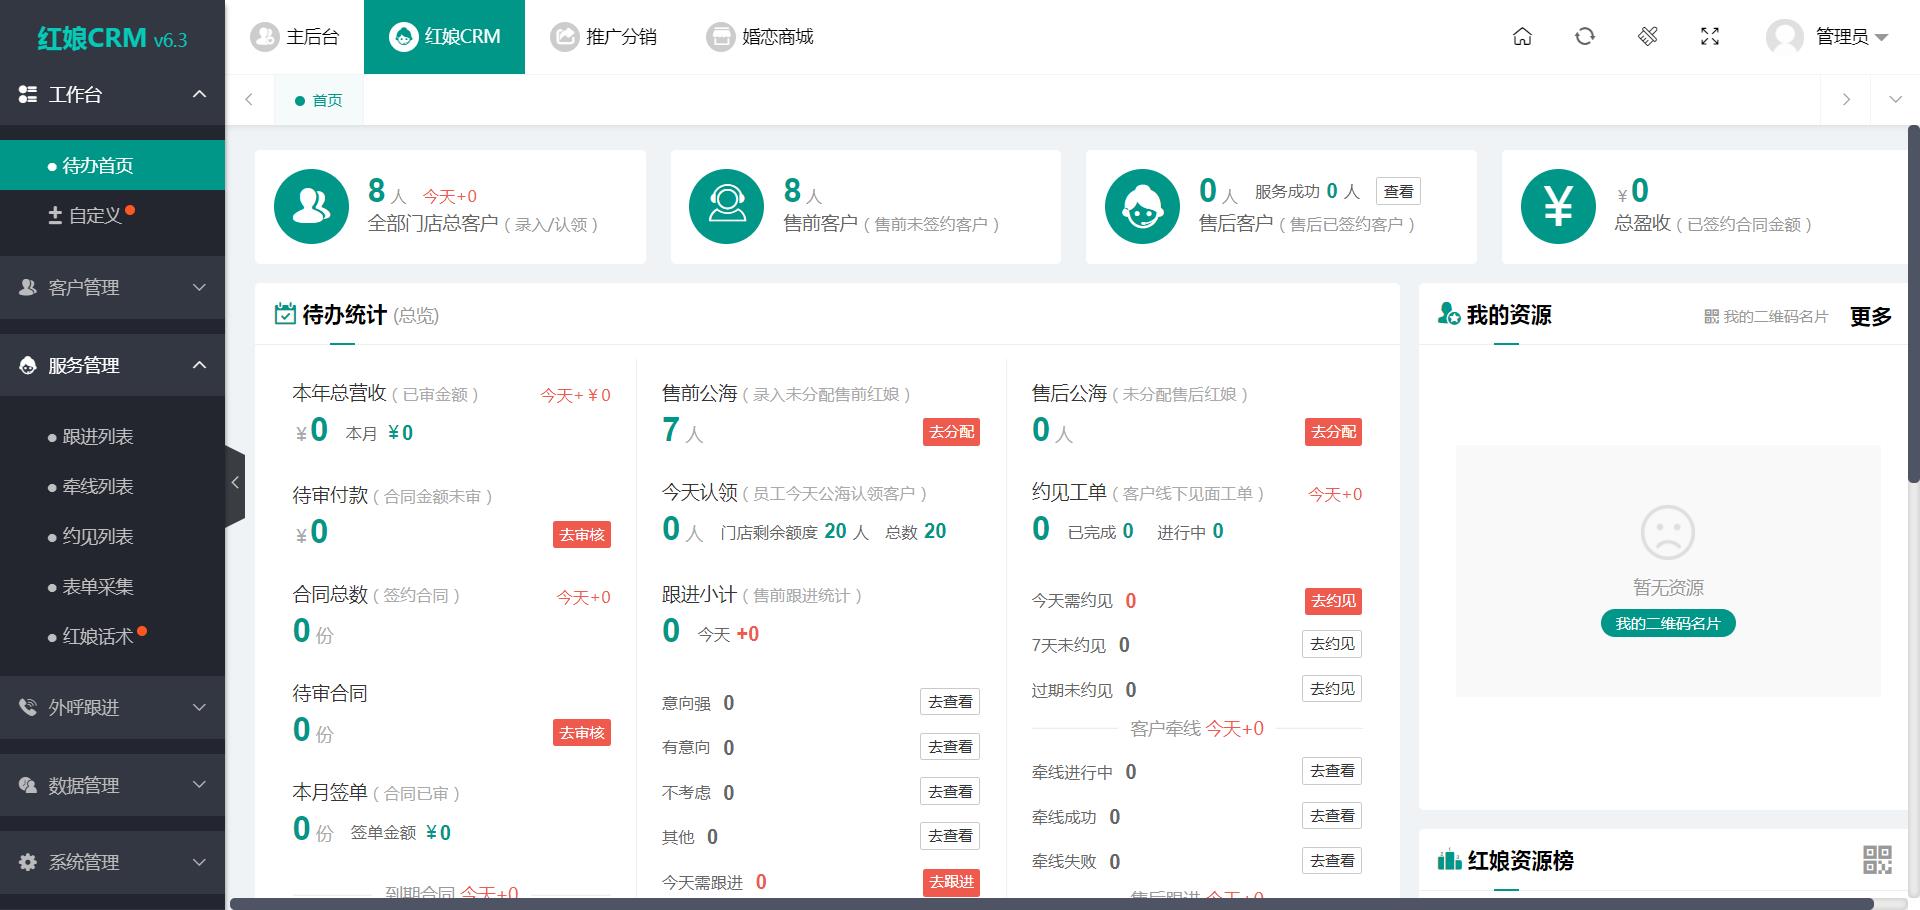The image size is (1920, 910).
Task: Click the vertical page scrollbar
Action: (1914, 304)
